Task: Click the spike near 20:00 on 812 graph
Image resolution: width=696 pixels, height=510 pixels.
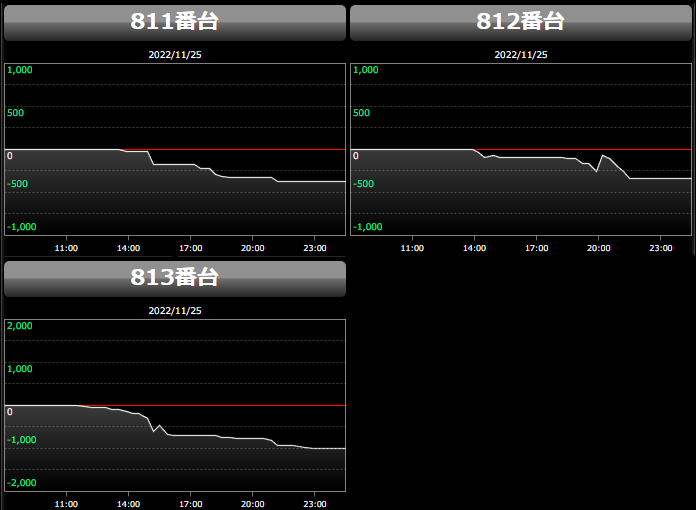Action: (601, 156)
